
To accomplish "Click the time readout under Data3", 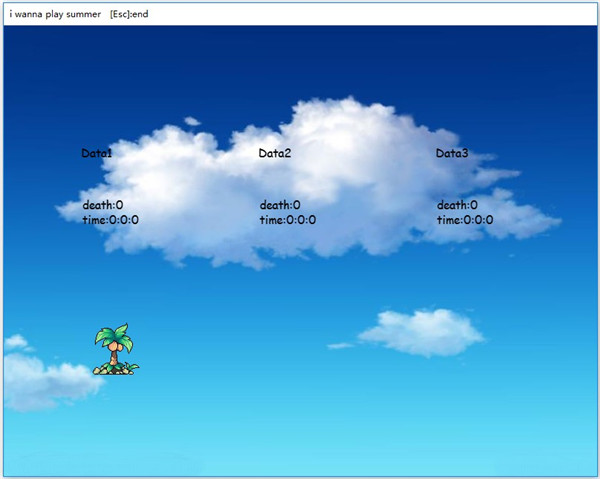I will [465, 220].
